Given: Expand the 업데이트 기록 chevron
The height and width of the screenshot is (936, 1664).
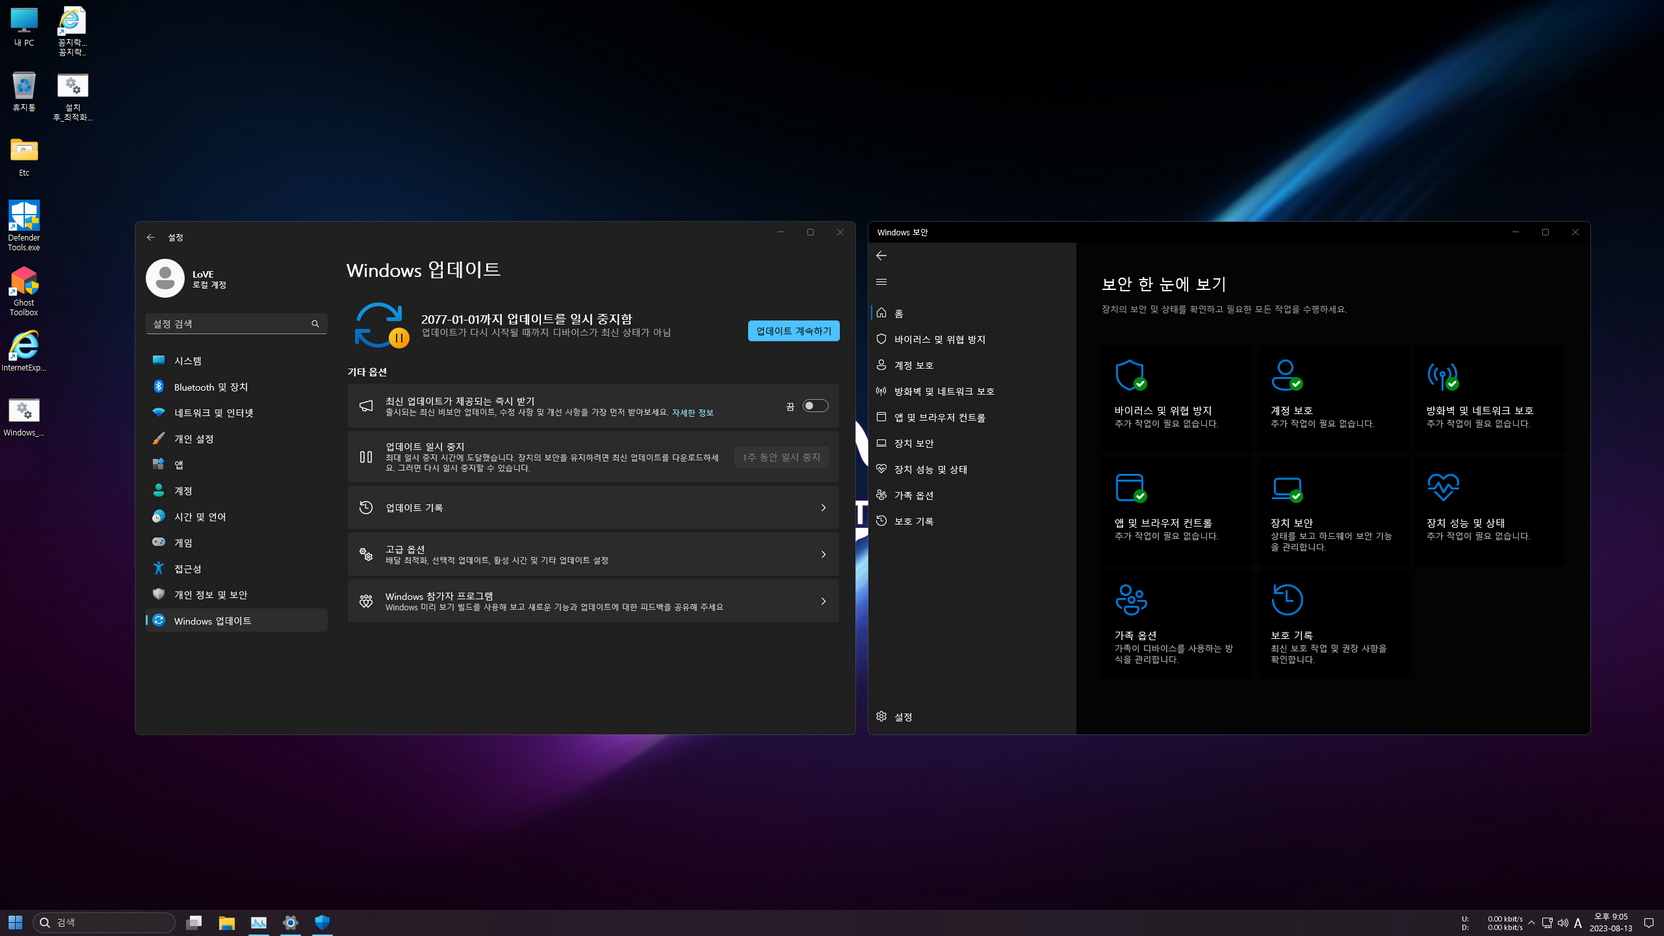Looking at the screenshot, I should [824, 508].
